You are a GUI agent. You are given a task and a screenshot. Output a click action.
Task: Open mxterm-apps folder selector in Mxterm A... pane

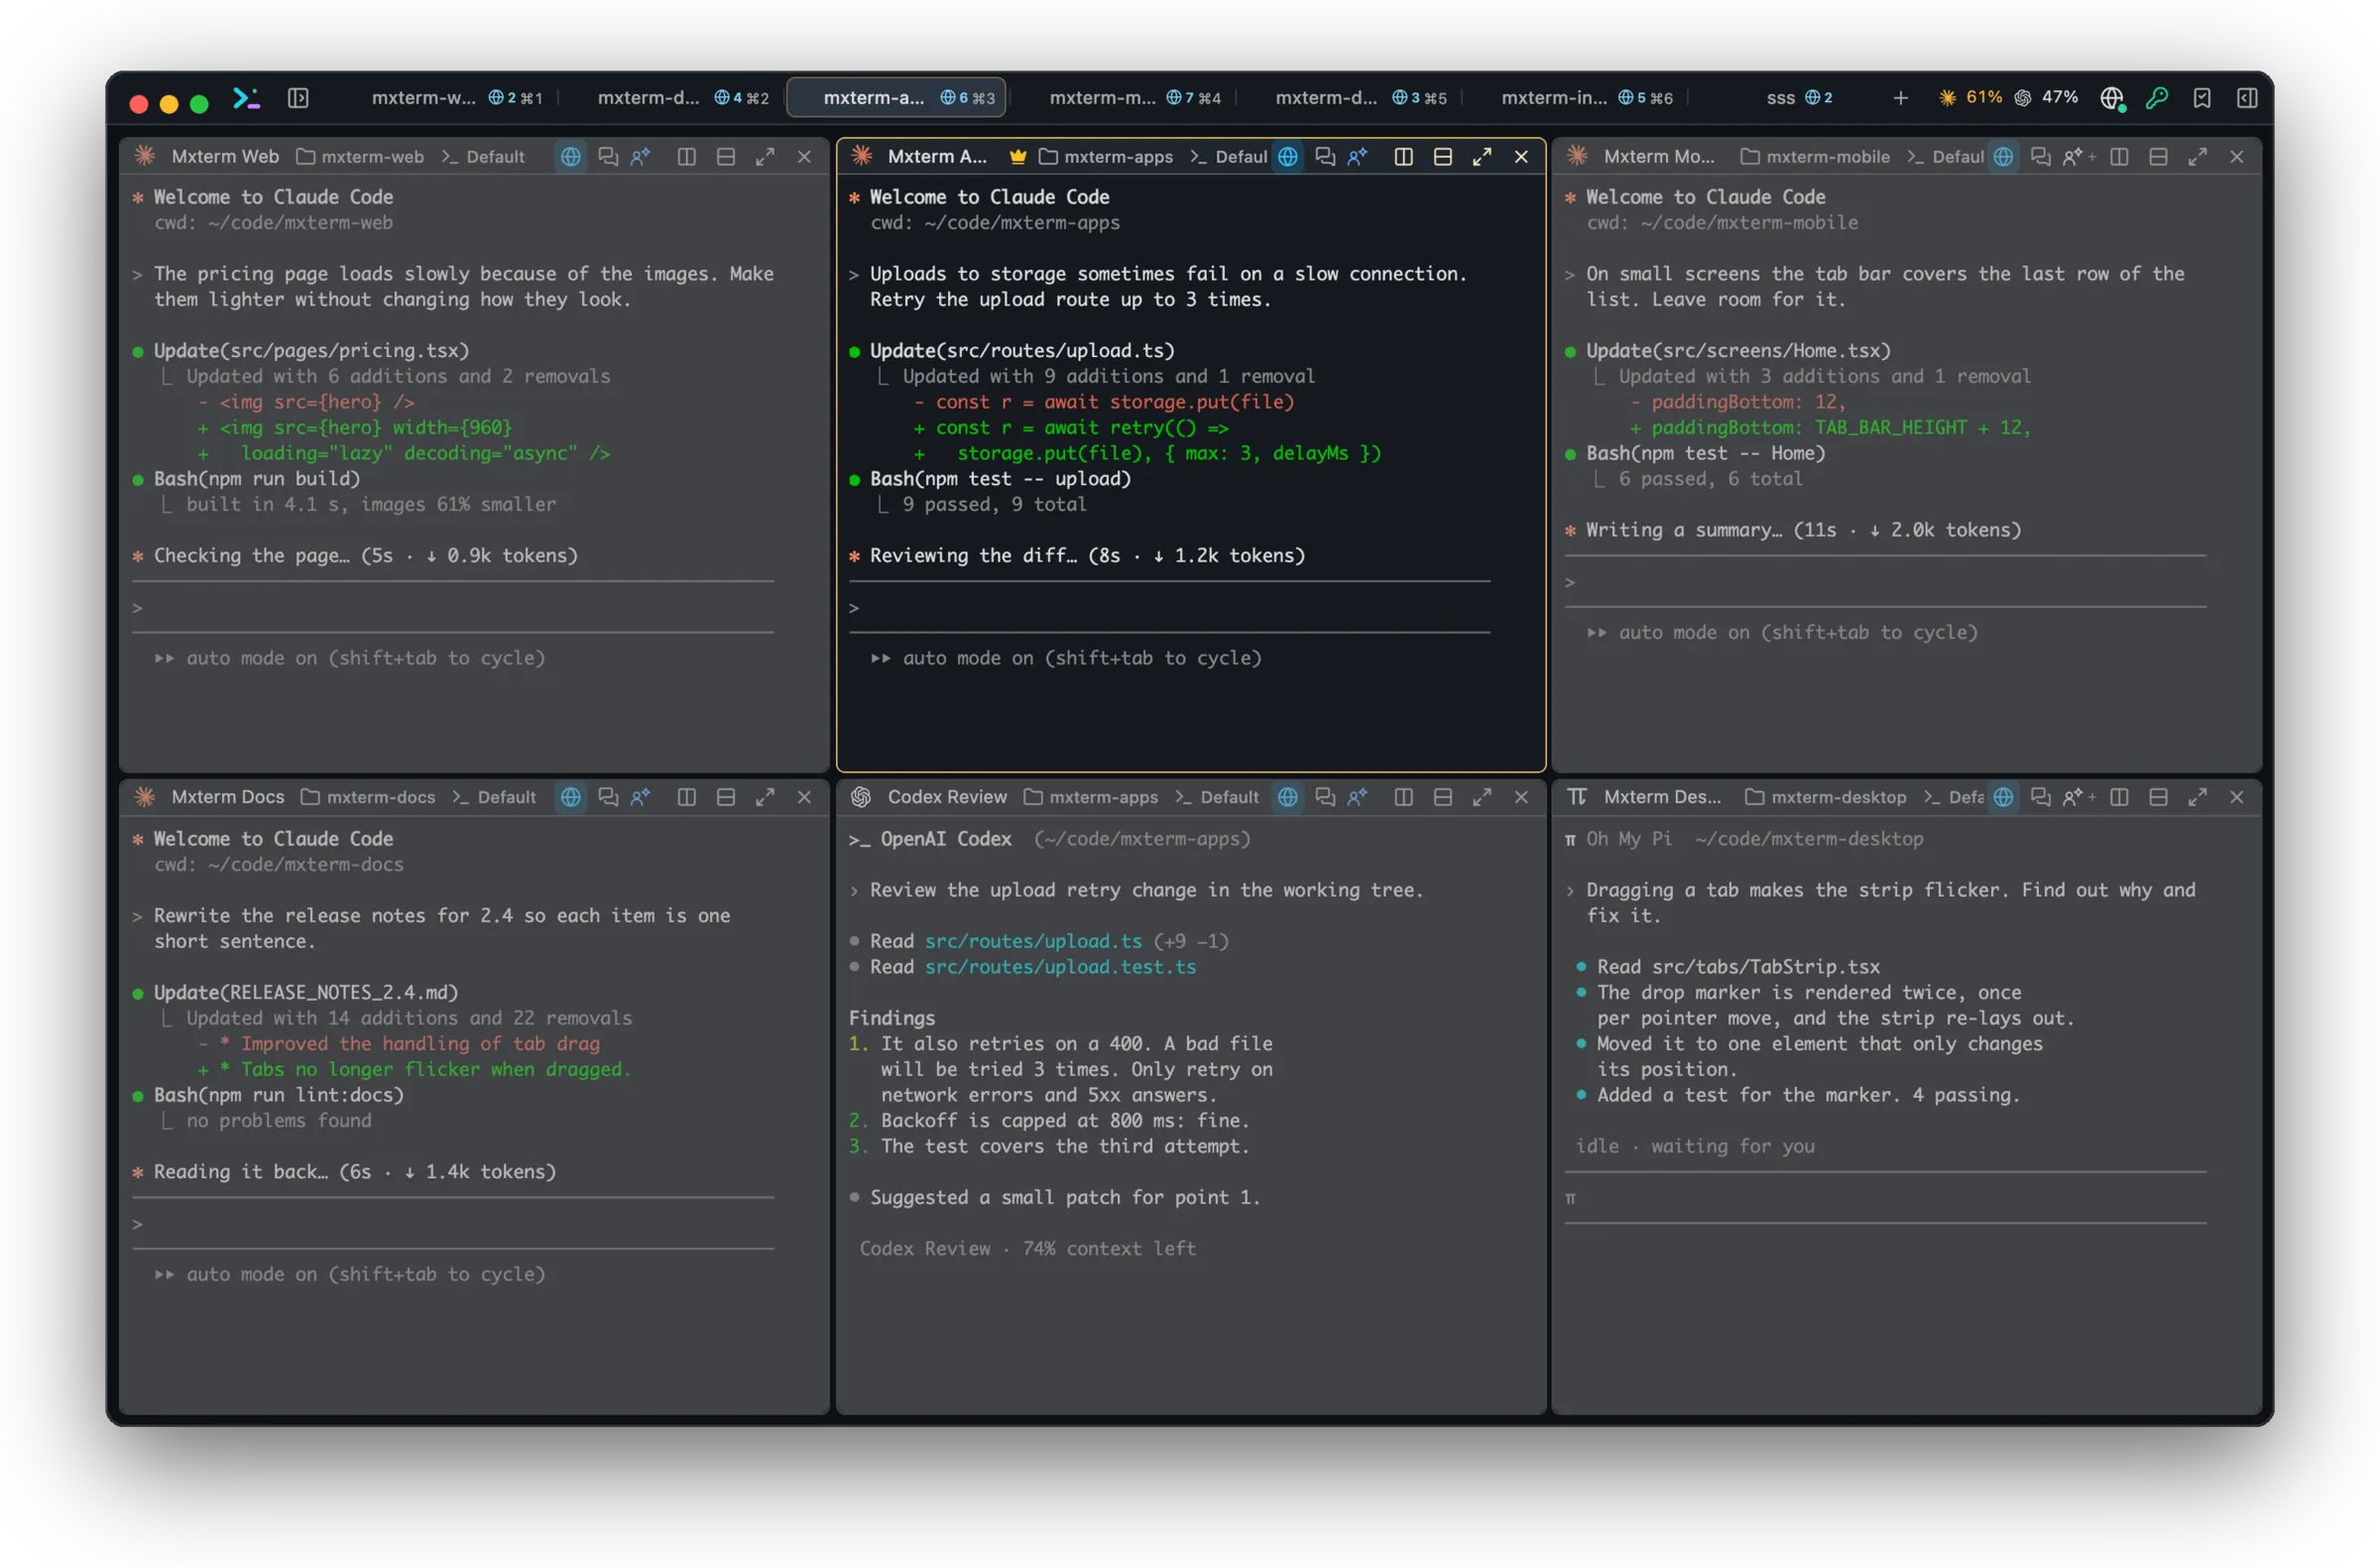(x=1106, y=157)
